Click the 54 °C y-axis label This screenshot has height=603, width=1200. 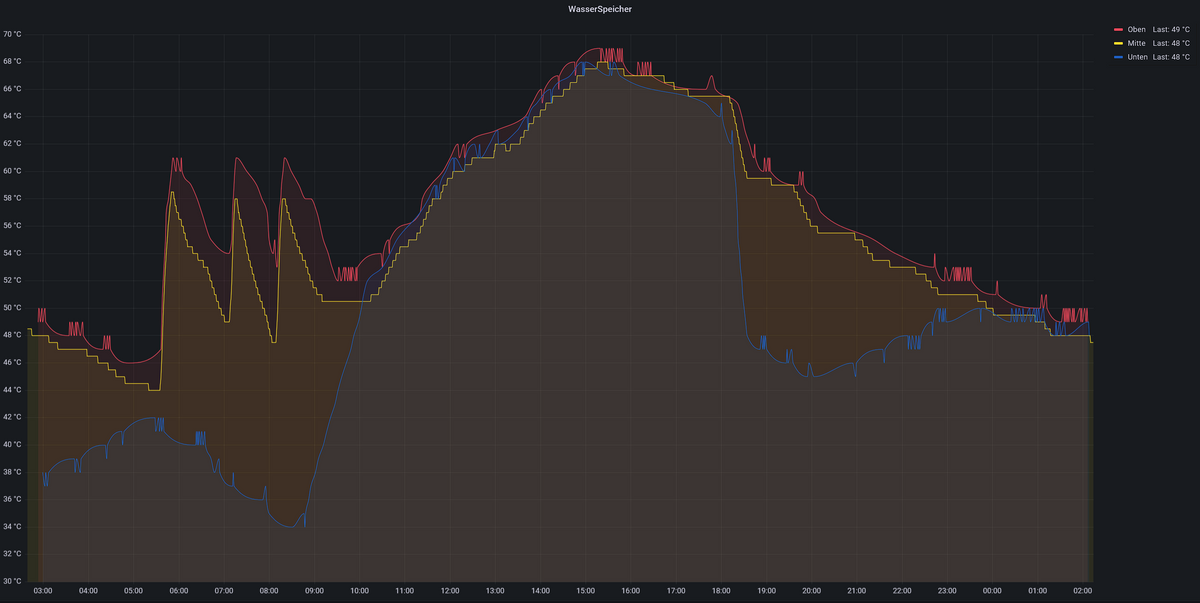(x=11, y=253)
